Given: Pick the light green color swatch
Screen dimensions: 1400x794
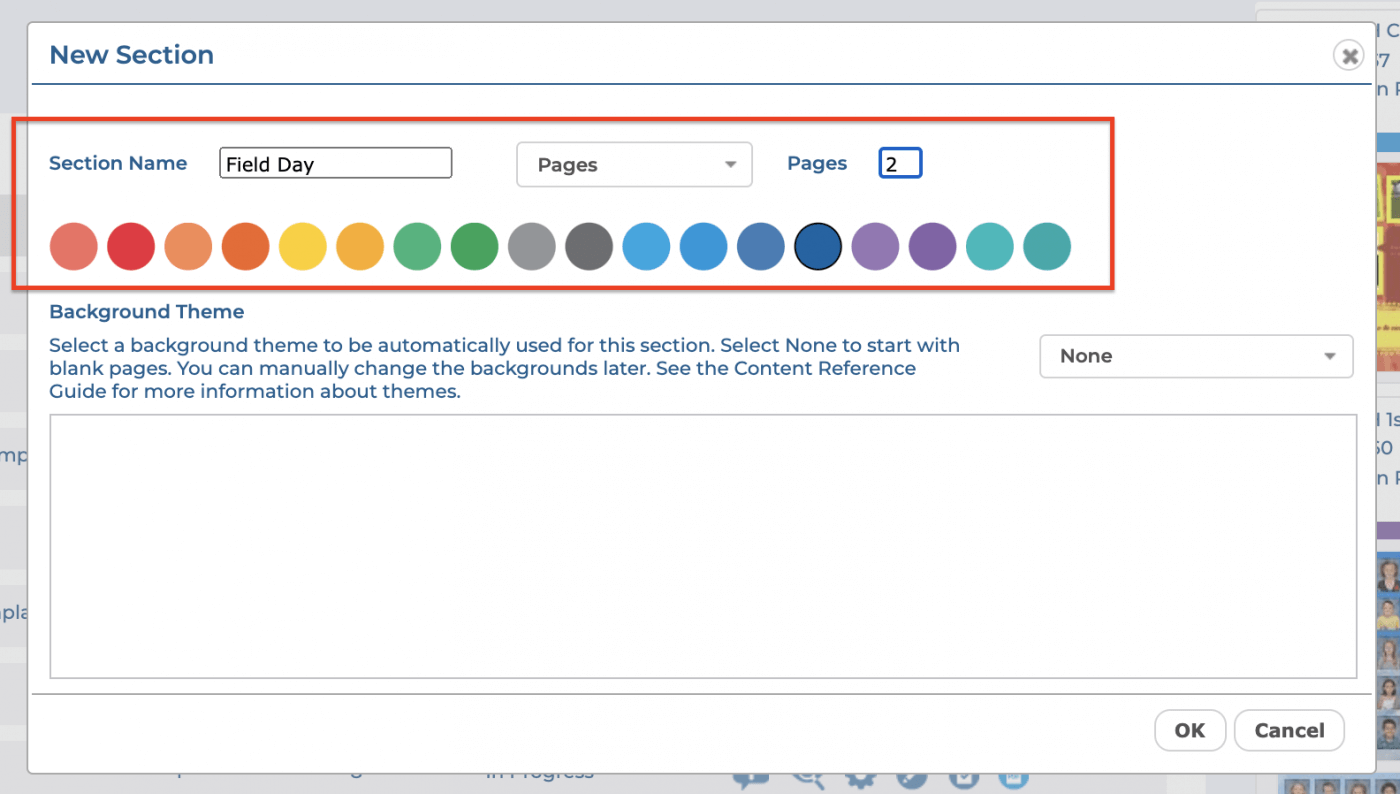Looking at the screenshot, I should pos(417,247).
